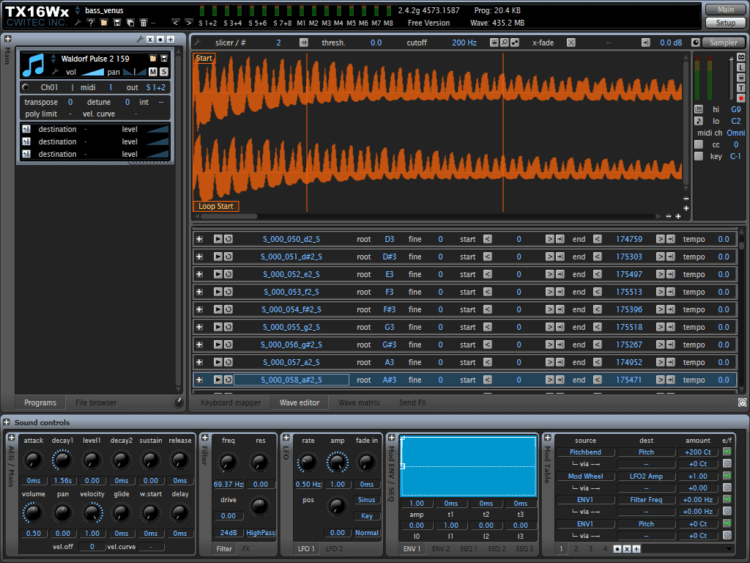Click the filter freq knob

coord(228,462)
